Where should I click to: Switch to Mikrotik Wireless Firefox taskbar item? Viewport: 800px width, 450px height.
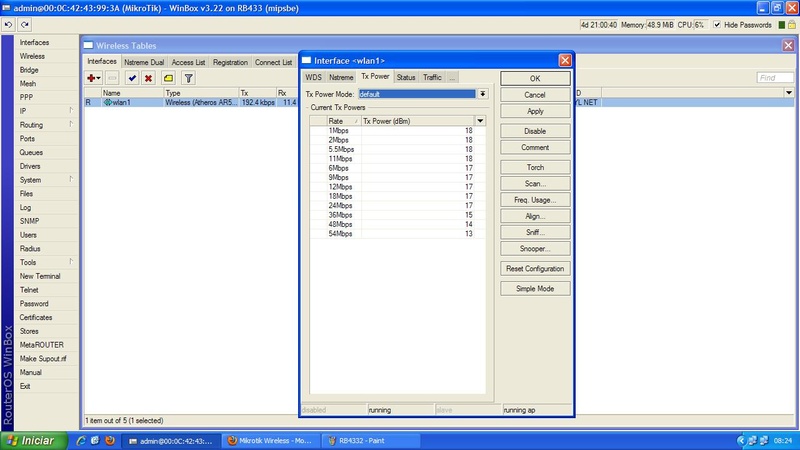pos(271,440)
